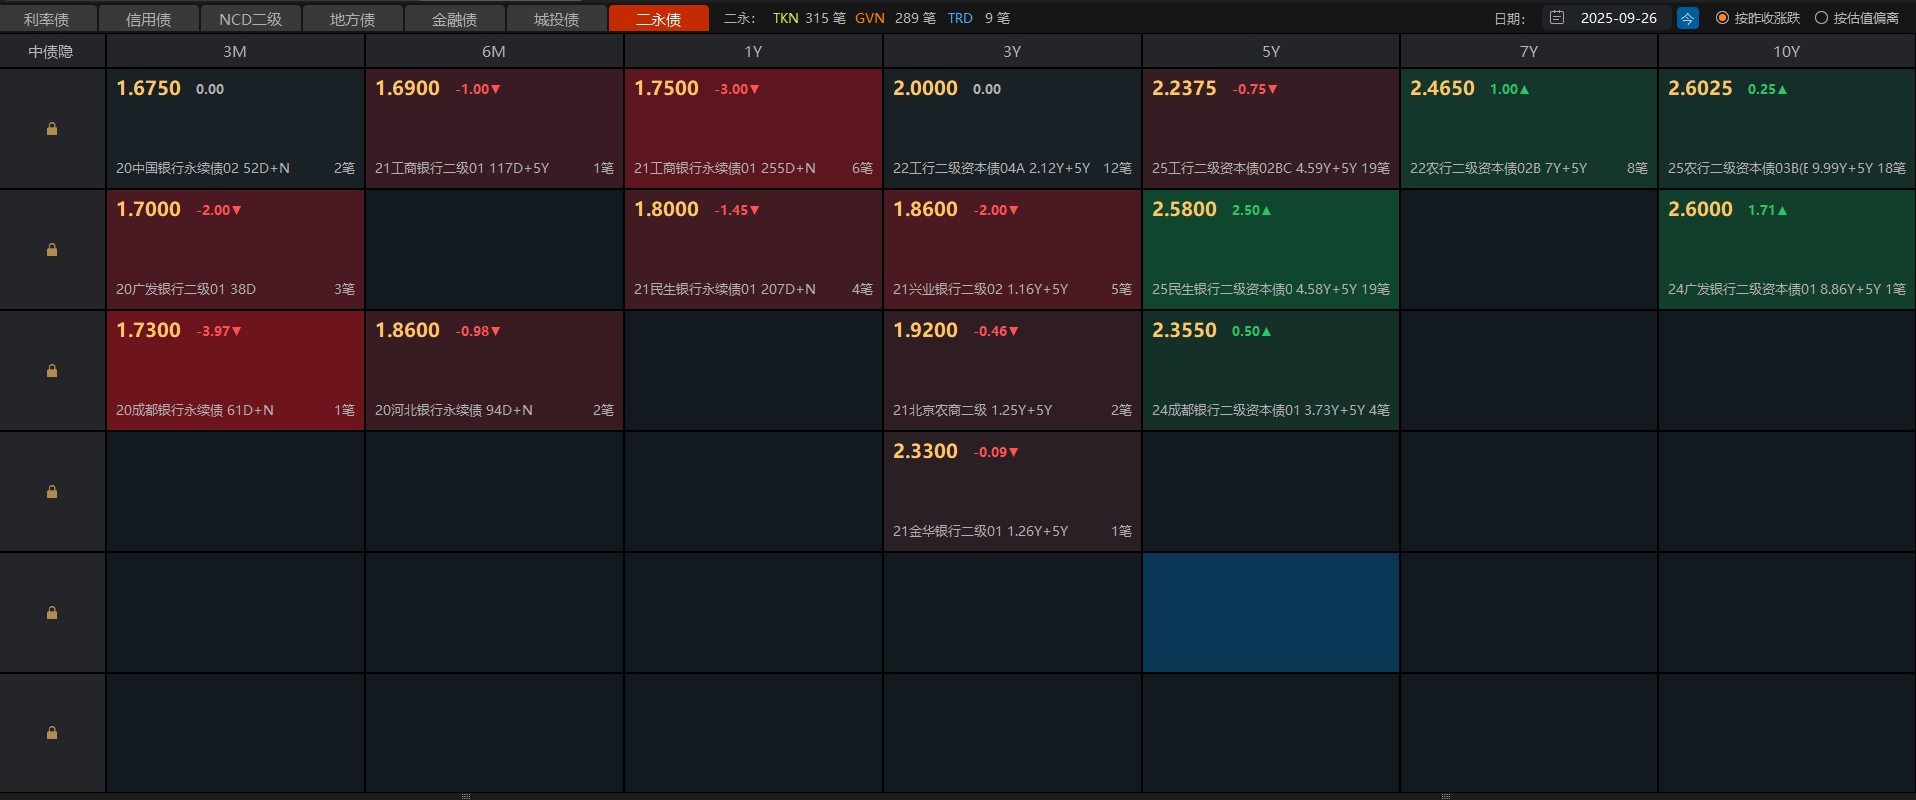Image resolution: width=1916 pixels, height=800 pixels.
Task: Select the 21金华银行二级01 bond cell
Action: point(1012,492)
